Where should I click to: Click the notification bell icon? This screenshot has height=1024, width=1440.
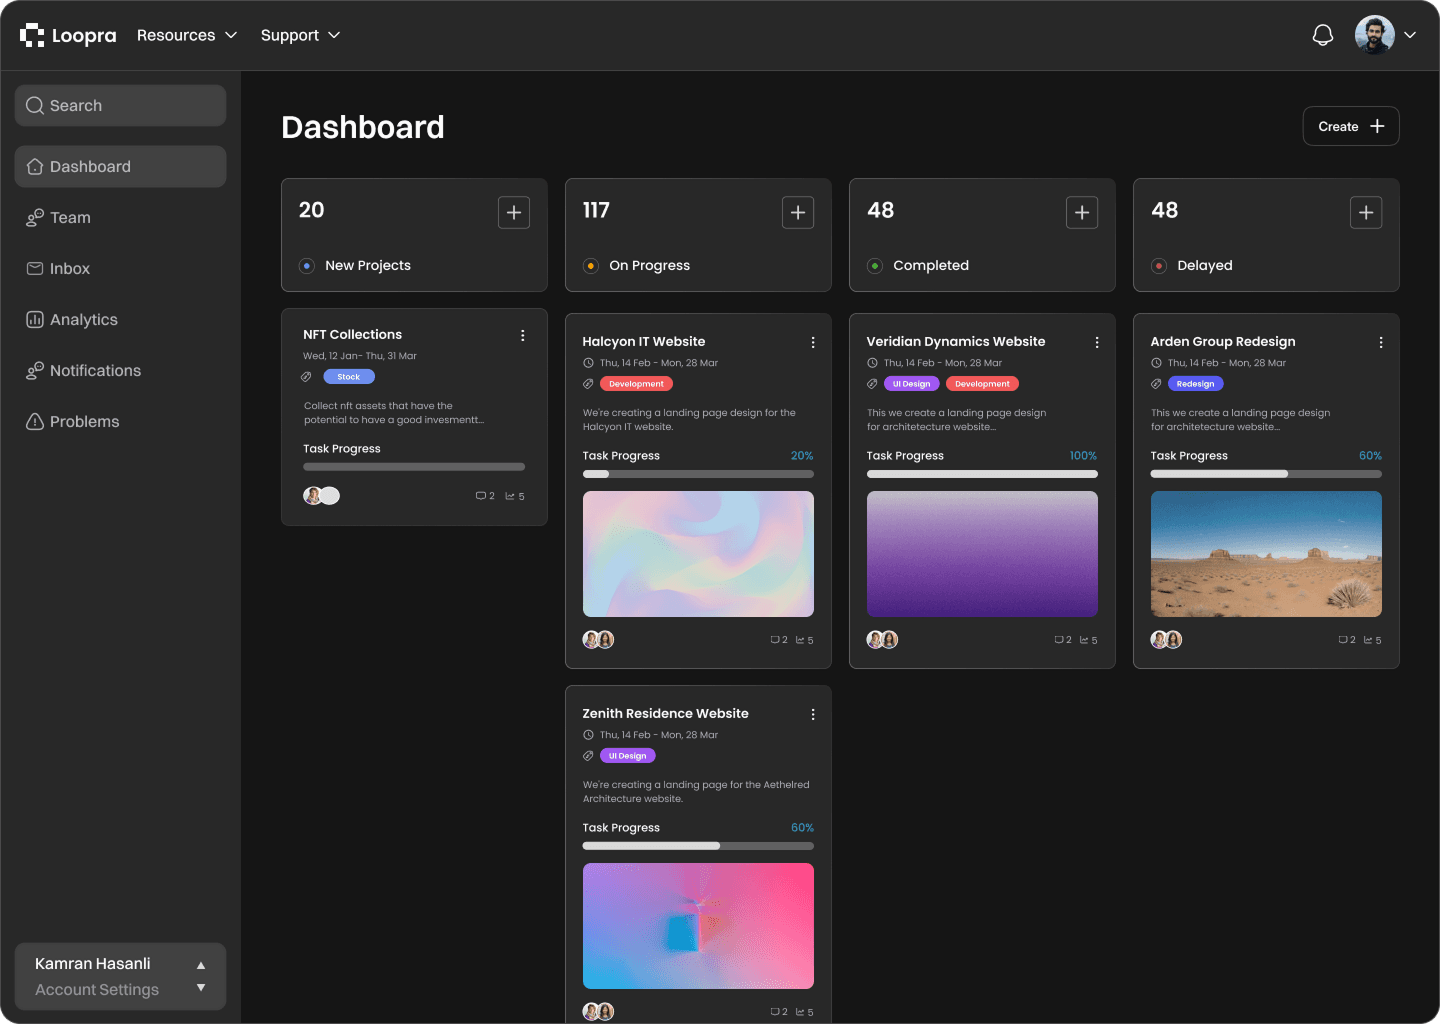[1322, 34]
